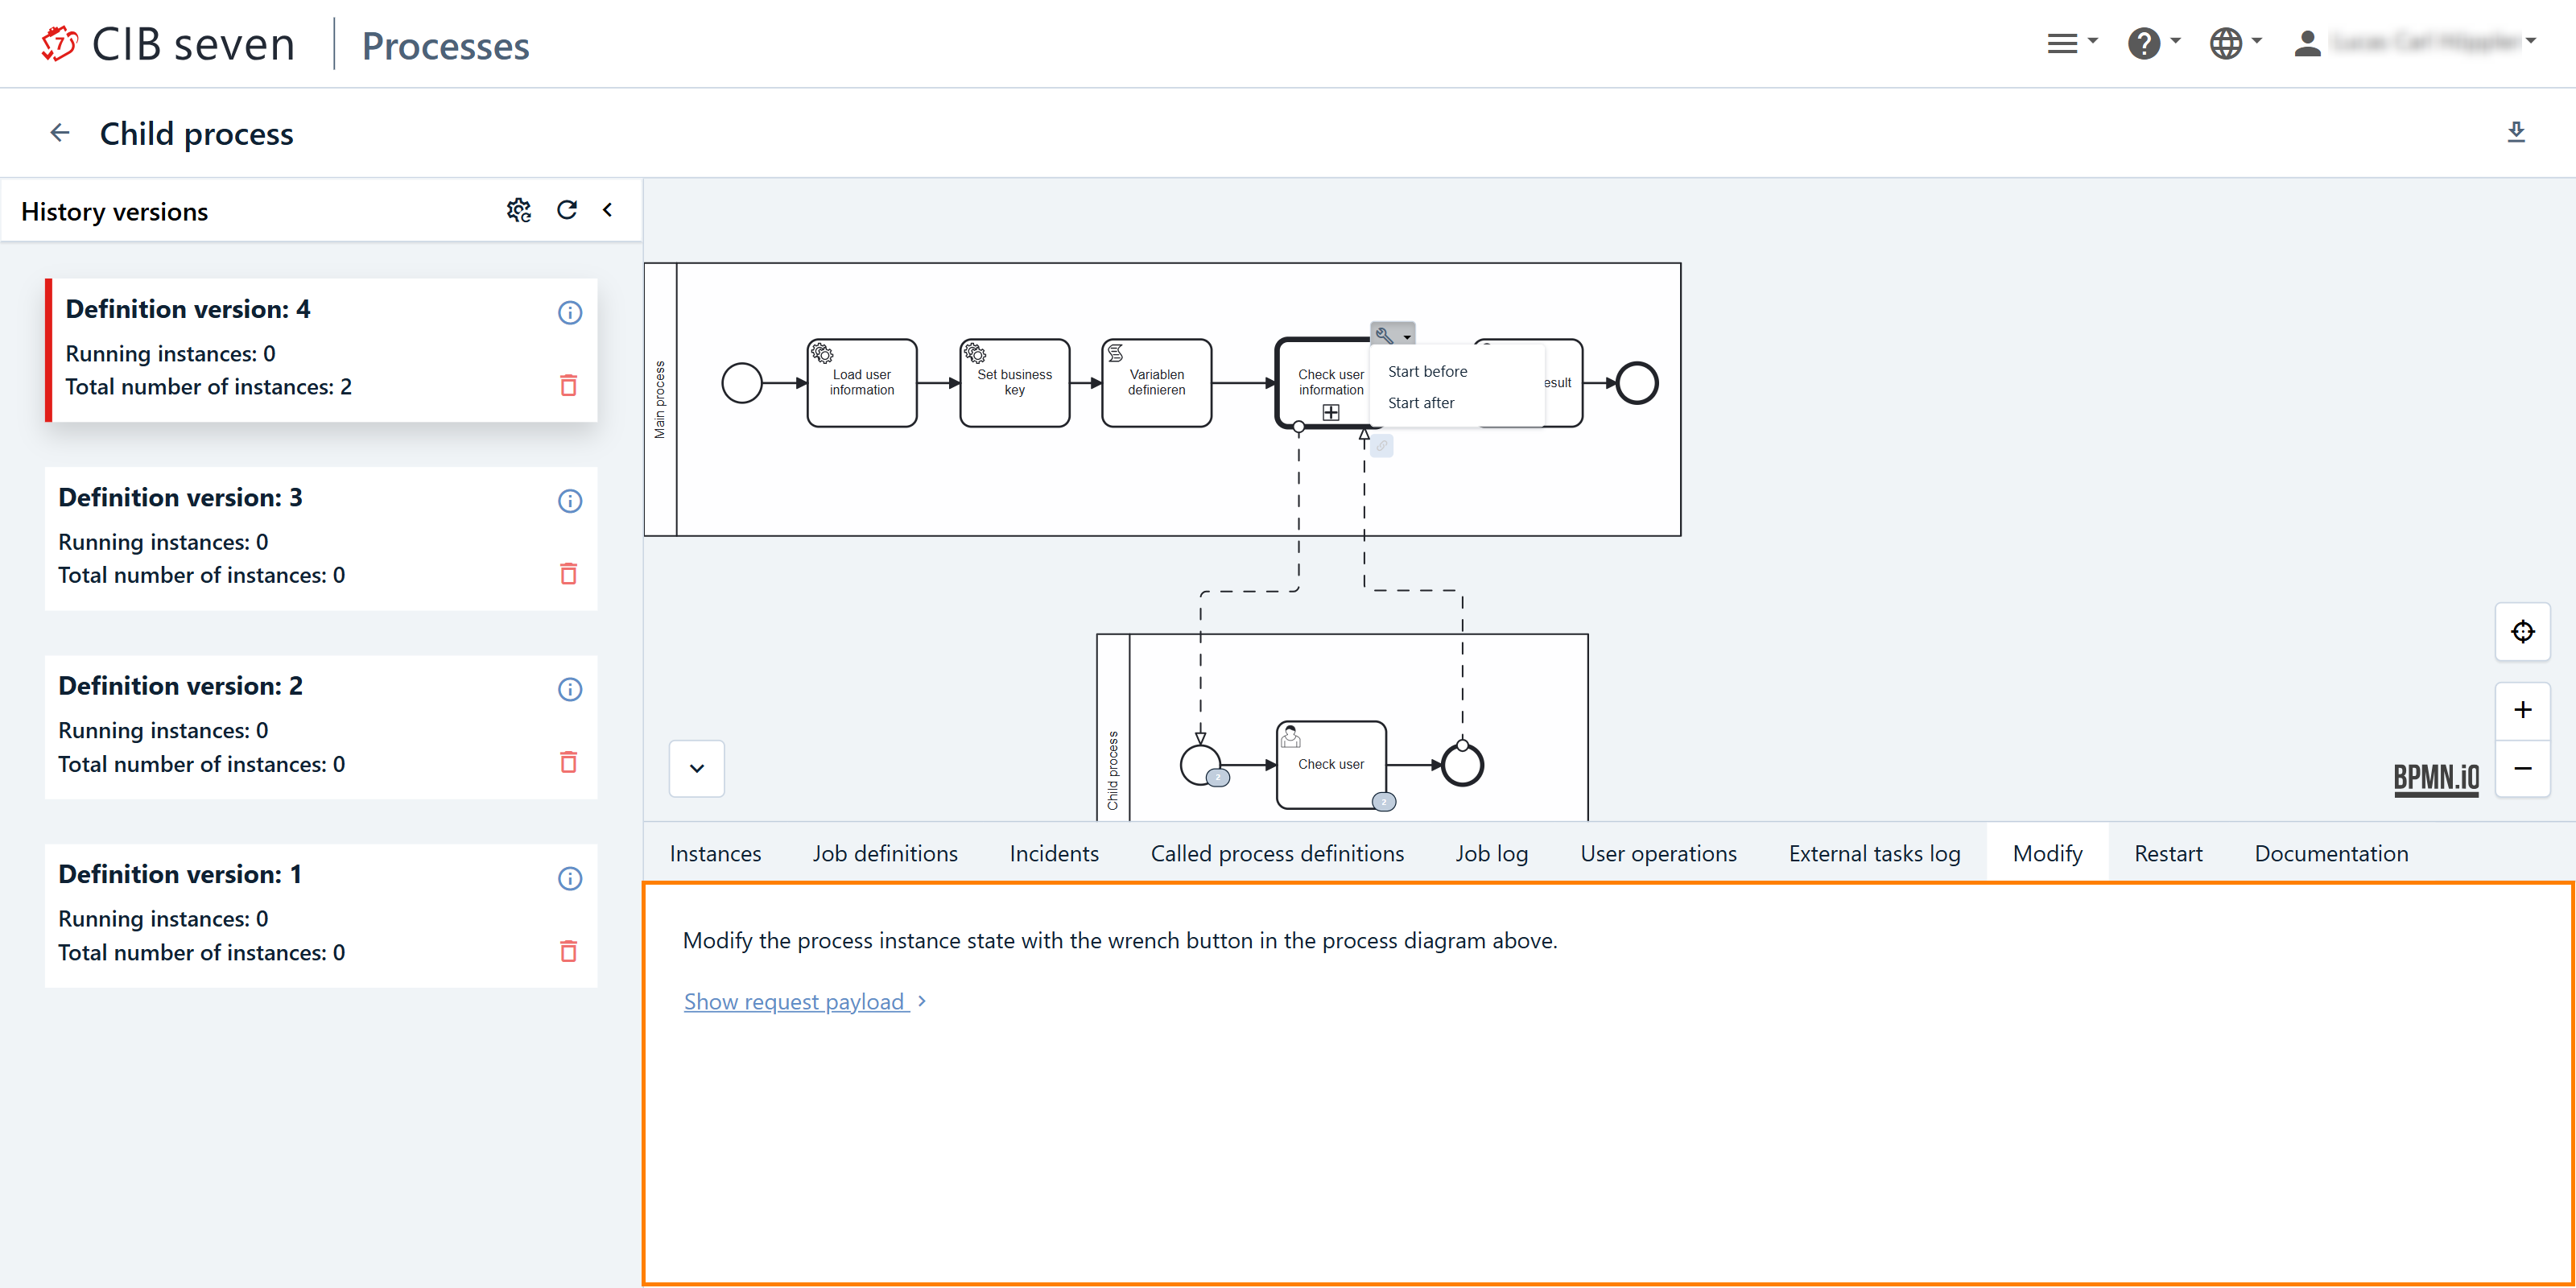Click Show request payload link
Image resolution: width=2576 pixels, height=1288 pixels.
coord(796,1001)
